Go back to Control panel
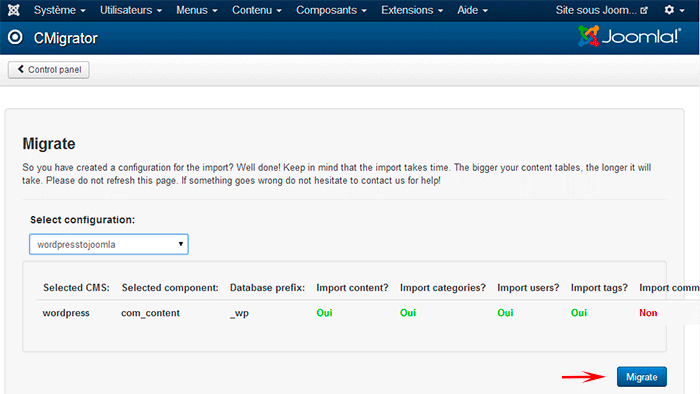 tap(49, 70)
